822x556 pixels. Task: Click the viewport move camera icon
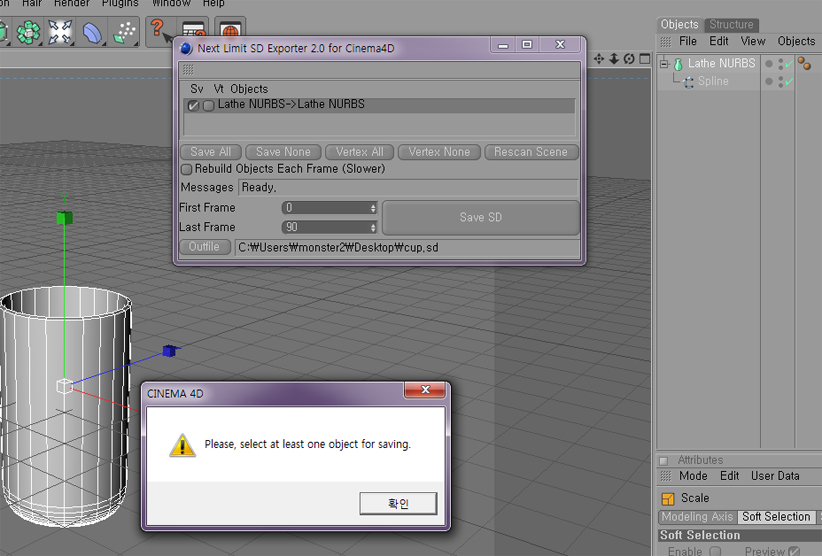click(x=599, y=59)
